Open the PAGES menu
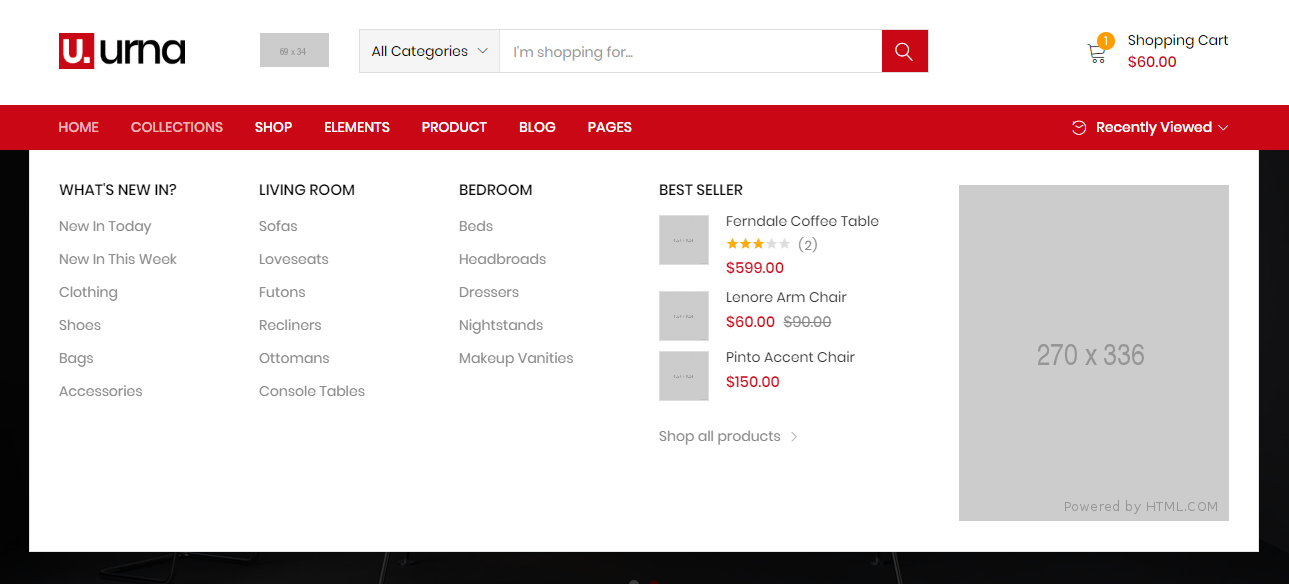Screen dimensions: 1289x584 [x=610, y=127]
